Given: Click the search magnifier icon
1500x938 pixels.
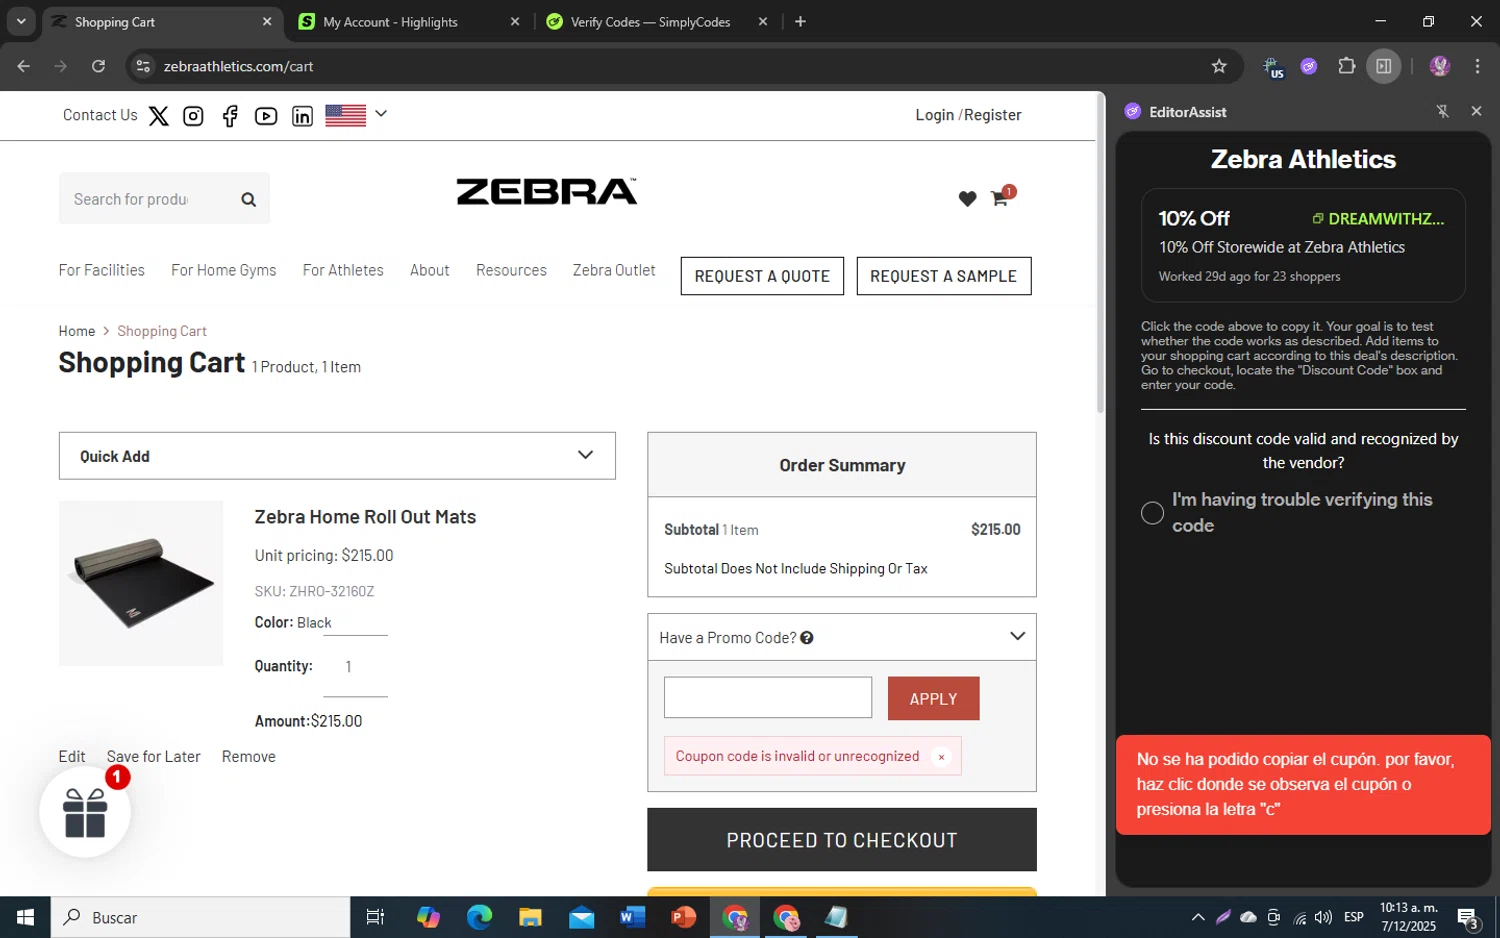Looking at the screenshot, I should click(x=249, y=200).
